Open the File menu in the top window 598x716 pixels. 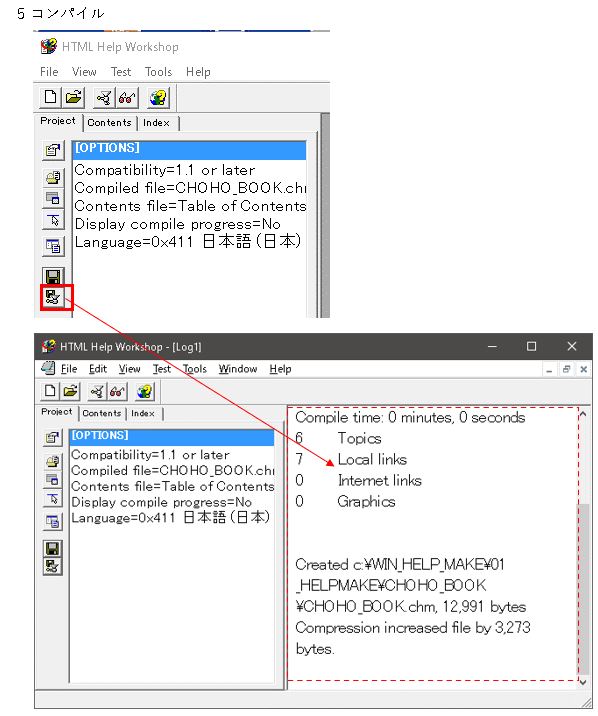(49, 72)
